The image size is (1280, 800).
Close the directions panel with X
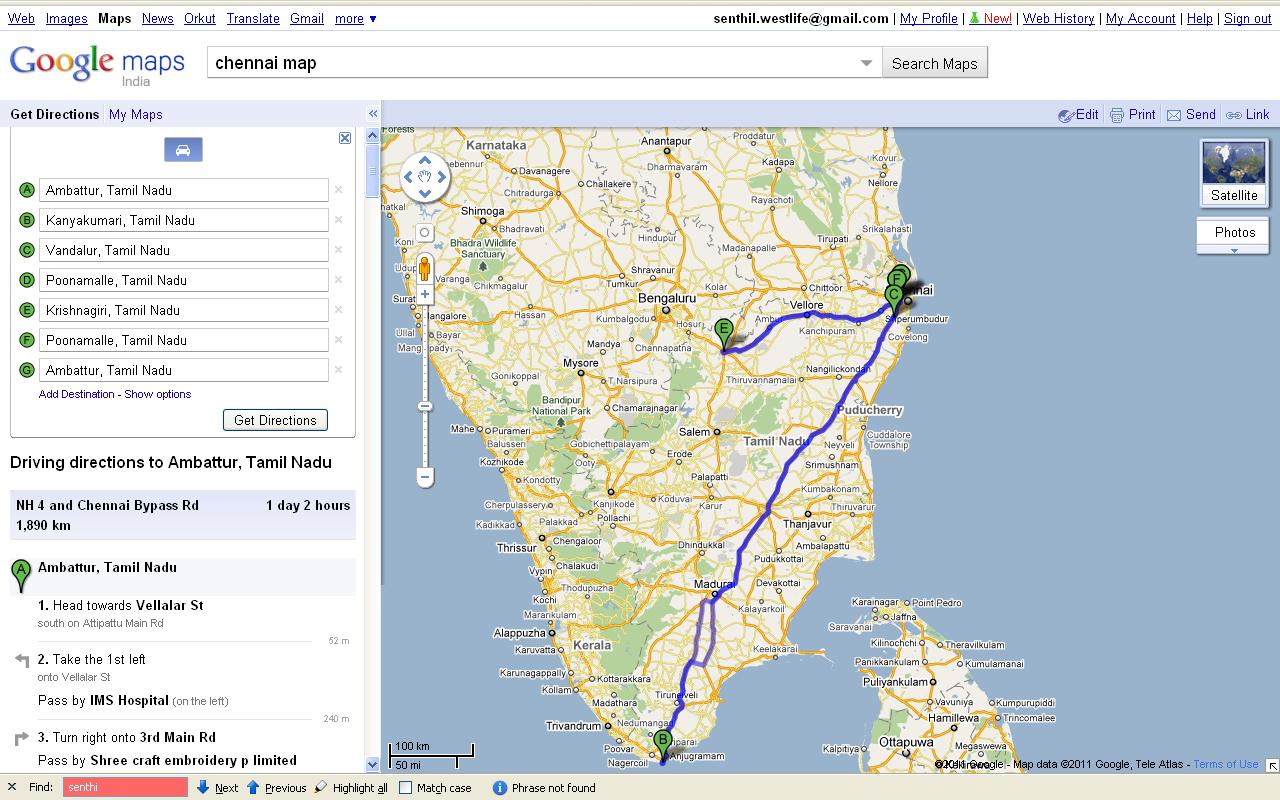(x=345, y=138)
